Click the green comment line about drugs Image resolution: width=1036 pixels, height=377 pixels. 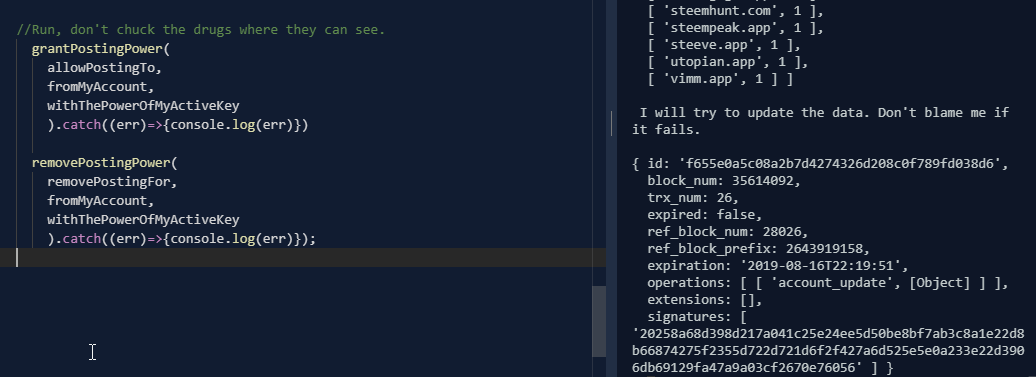click(x=200, y=30)
